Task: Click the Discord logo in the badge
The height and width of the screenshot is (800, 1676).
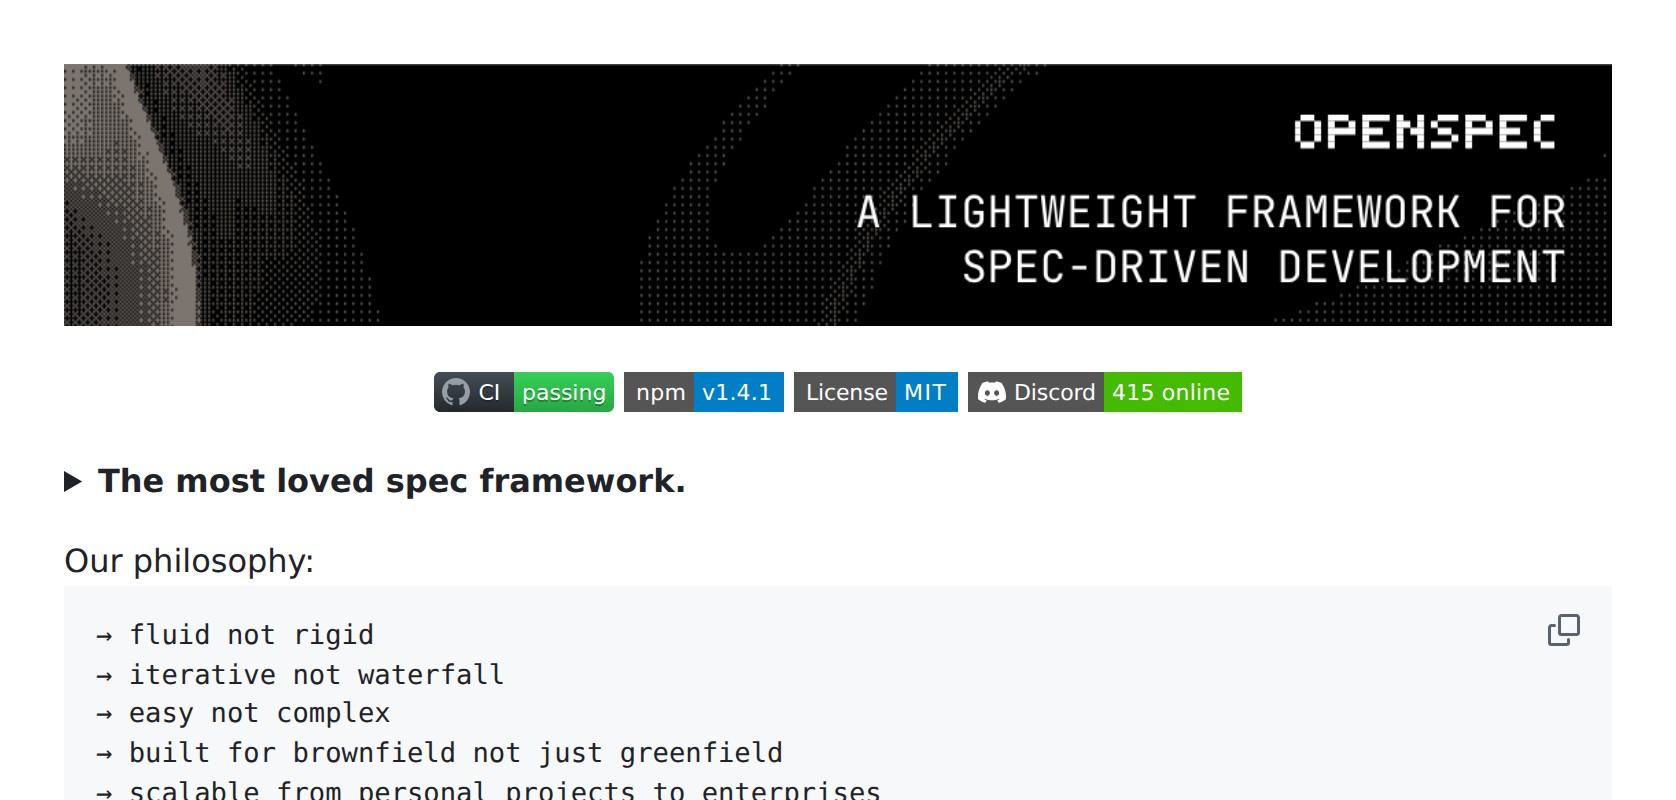Action: (991, 392)
